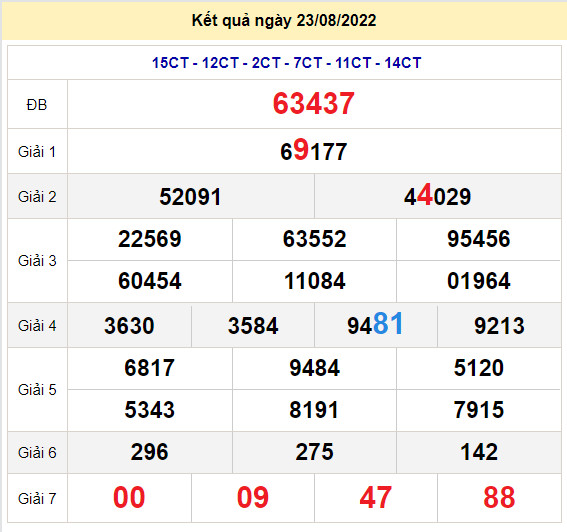
Task: Click the Giải 4 number 9481
Action: click(x=375, y=324)
